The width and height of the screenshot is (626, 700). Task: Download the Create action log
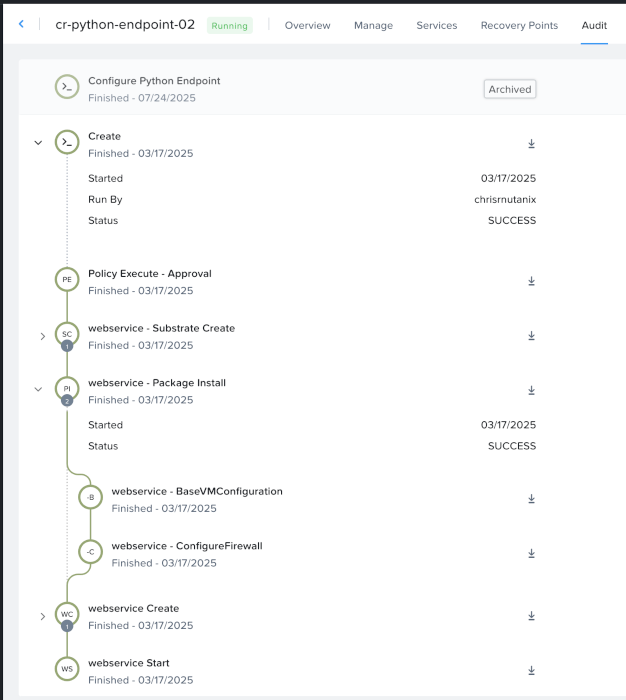[x=531, y=144]
